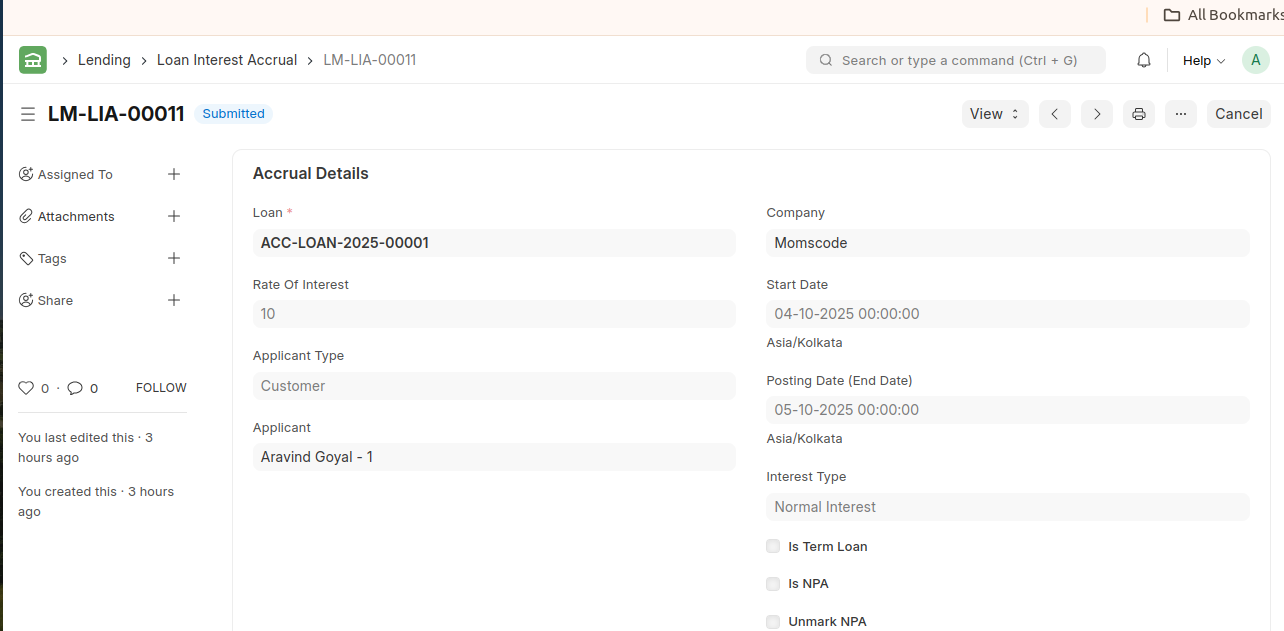Screen dimensions: 1284x631
Task: Open the user avatar menu
Action: 1255,60
